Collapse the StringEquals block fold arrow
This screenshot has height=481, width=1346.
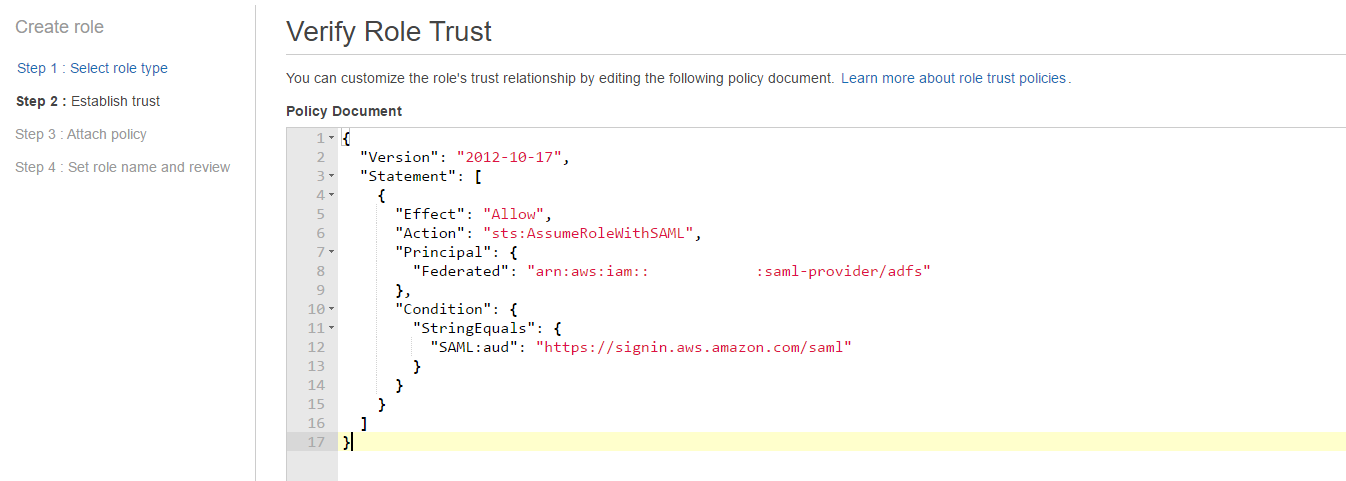331,328
